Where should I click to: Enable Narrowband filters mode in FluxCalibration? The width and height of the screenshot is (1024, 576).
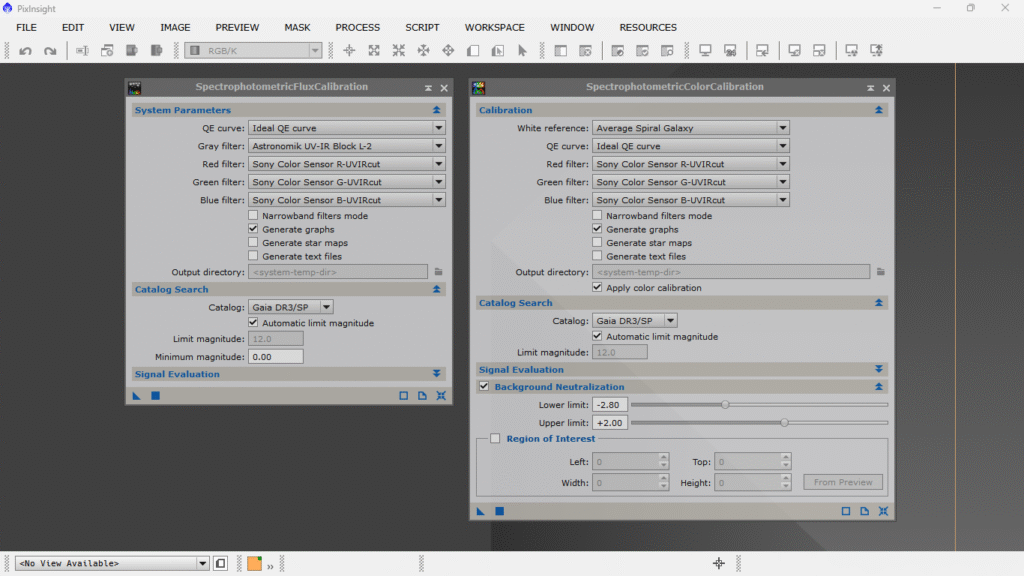coord(253,216)
